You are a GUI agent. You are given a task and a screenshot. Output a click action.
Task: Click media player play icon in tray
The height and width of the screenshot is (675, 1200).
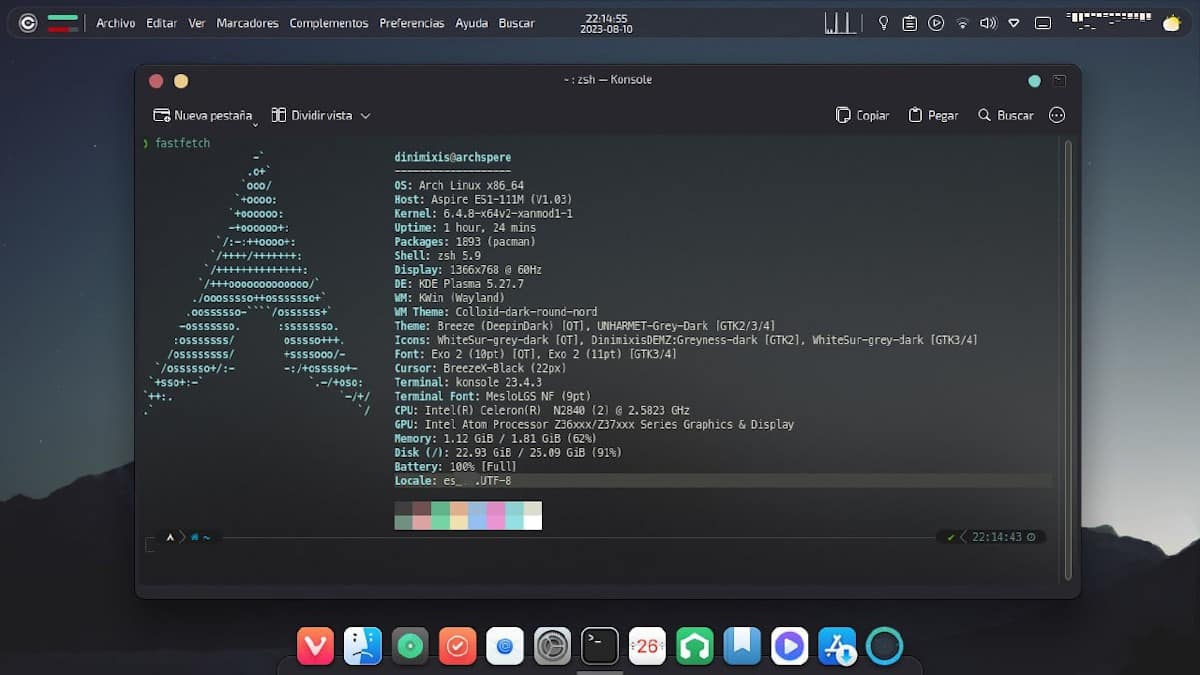(x=936, y=22)
